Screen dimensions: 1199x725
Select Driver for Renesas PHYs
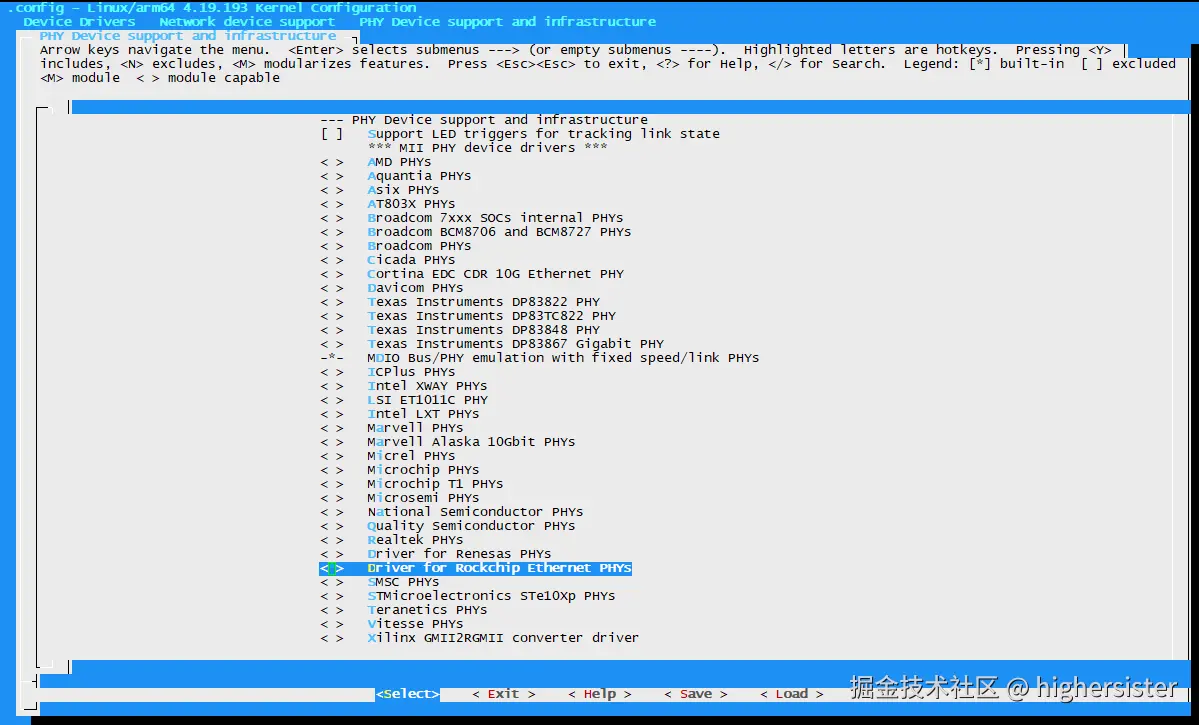436,554
